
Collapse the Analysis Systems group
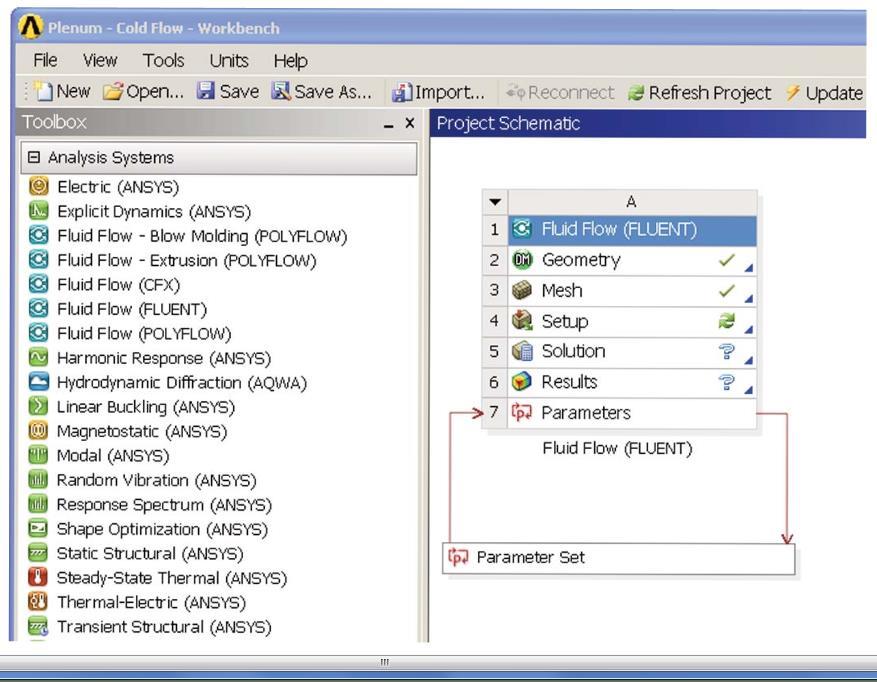34,157
